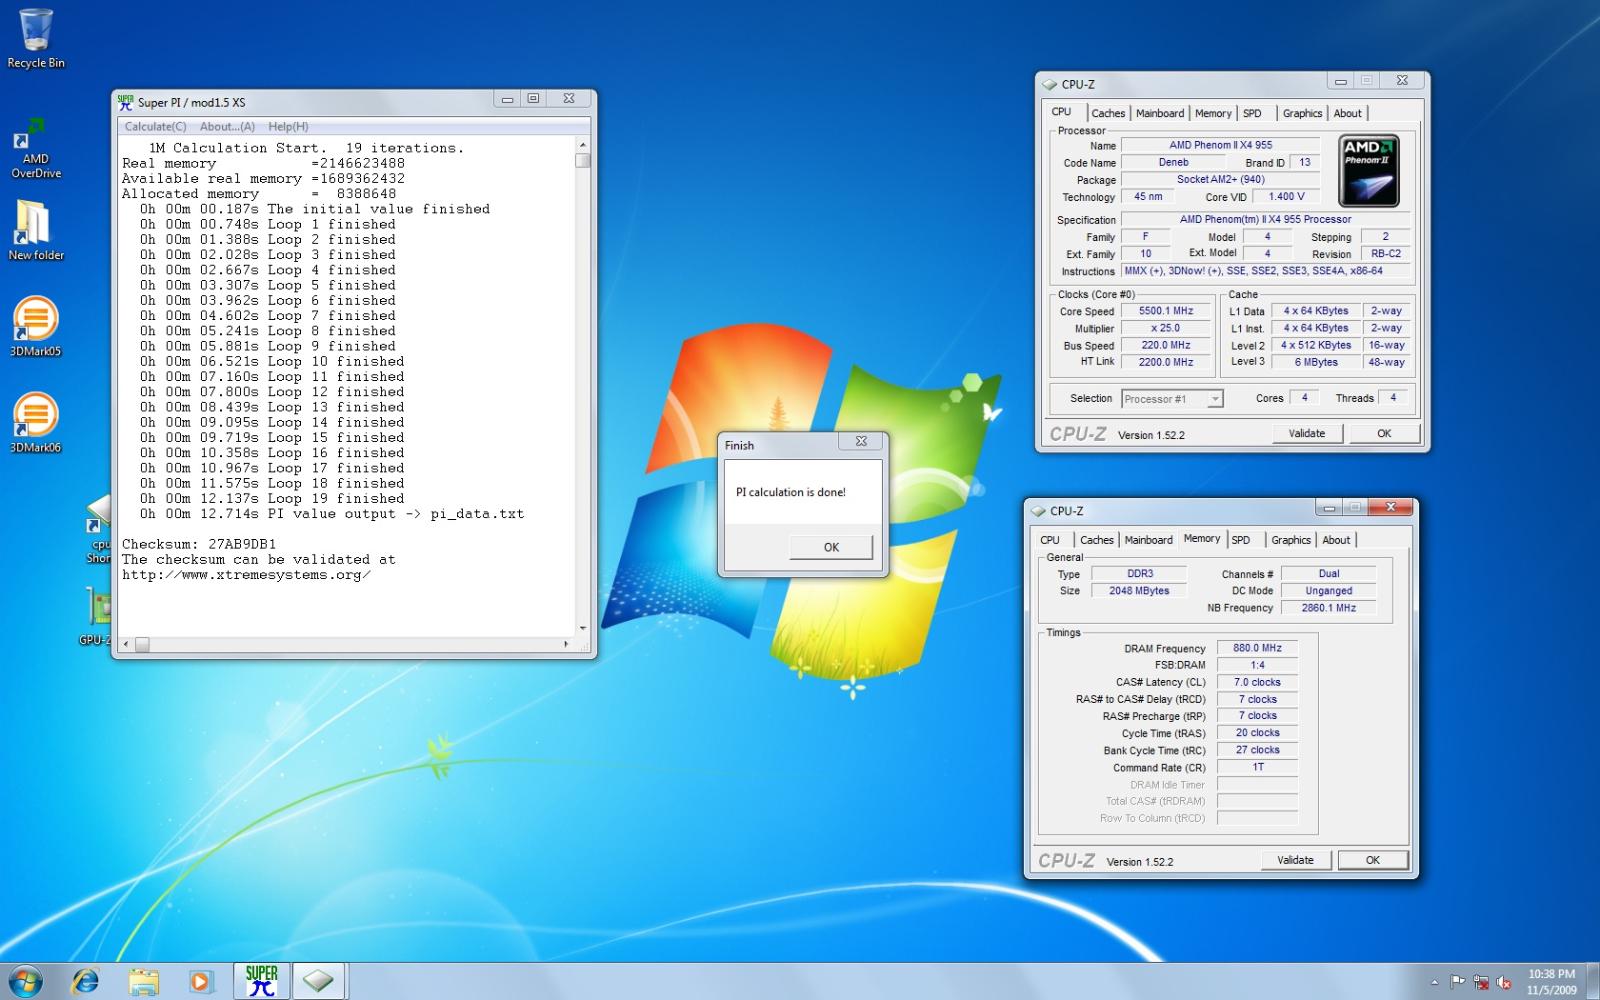Viewport: 1600px width, 1000px height.
Task: Open Windows Media Player taskbar icon
Action: point(200,981)
